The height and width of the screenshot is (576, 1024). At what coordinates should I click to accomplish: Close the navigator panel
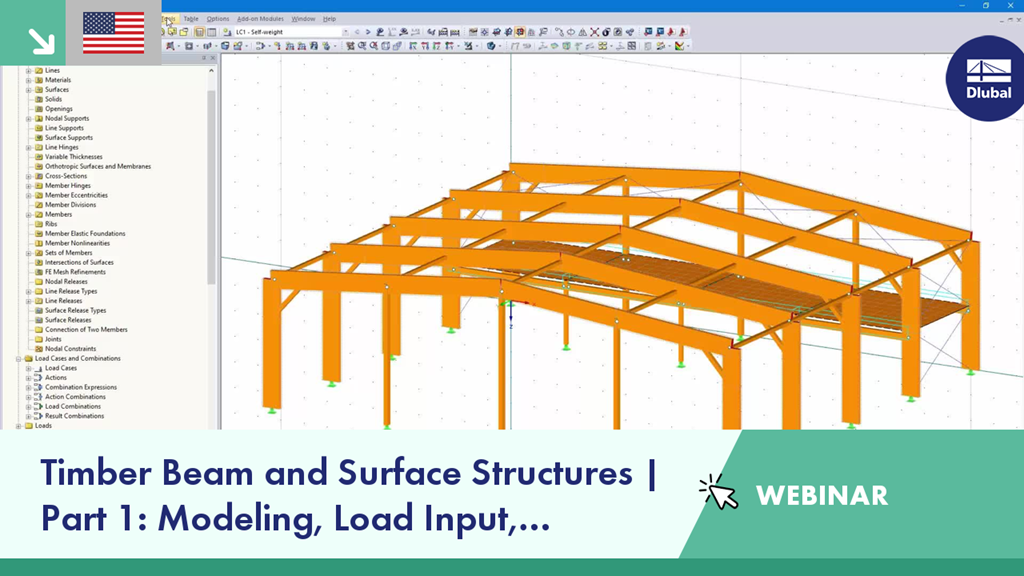212,58
